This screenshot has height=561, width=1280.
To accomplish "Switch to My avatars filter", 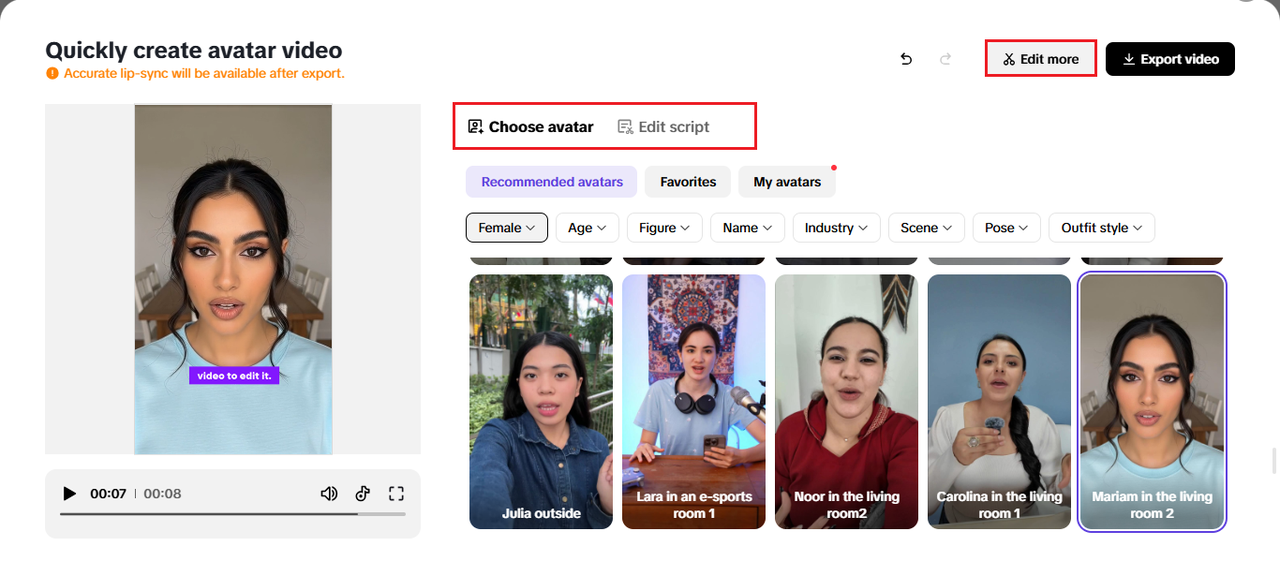I will click(x=787, y=182).
